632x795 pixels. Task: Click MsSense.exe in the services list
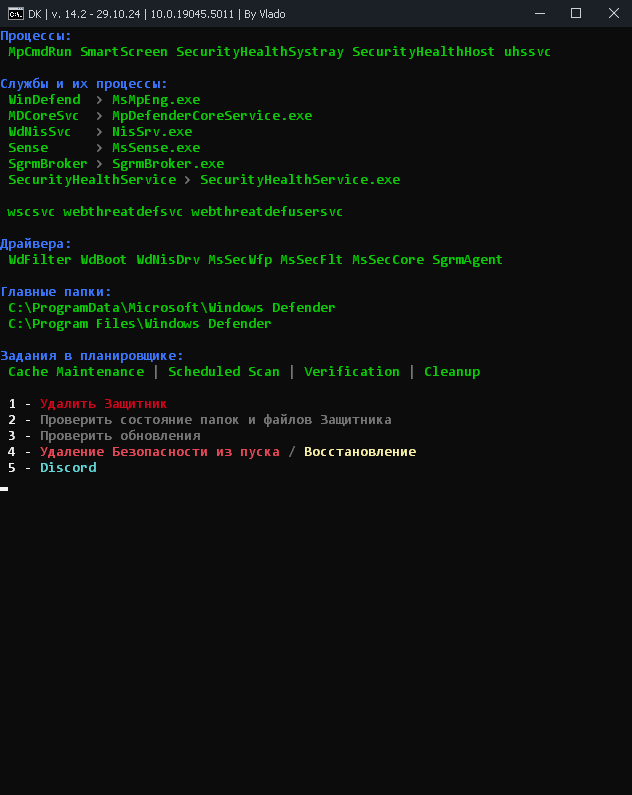click(156, 148)
